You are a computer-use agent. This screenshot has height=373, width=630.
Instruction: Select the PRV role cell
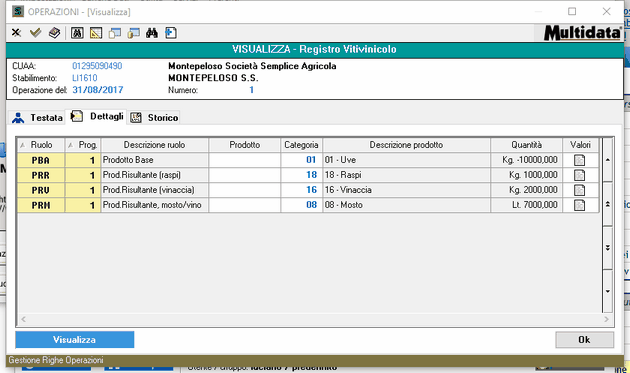(x=41, y=190)
